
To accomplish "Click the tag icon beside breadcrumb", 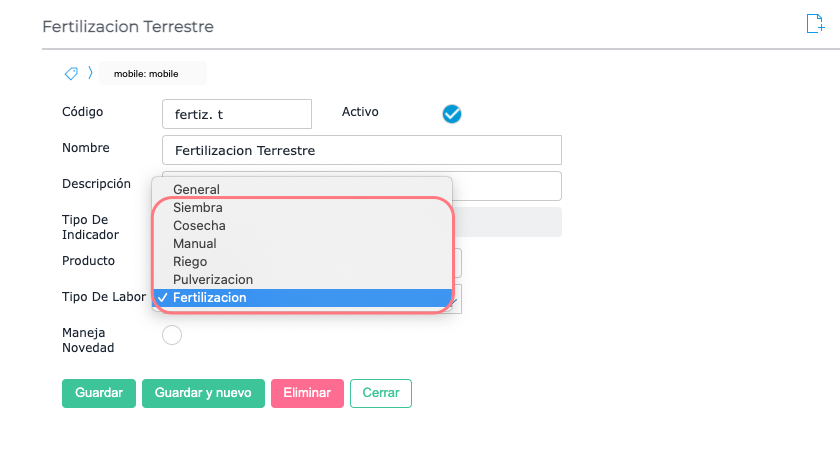I will click(x=71, y=73).
